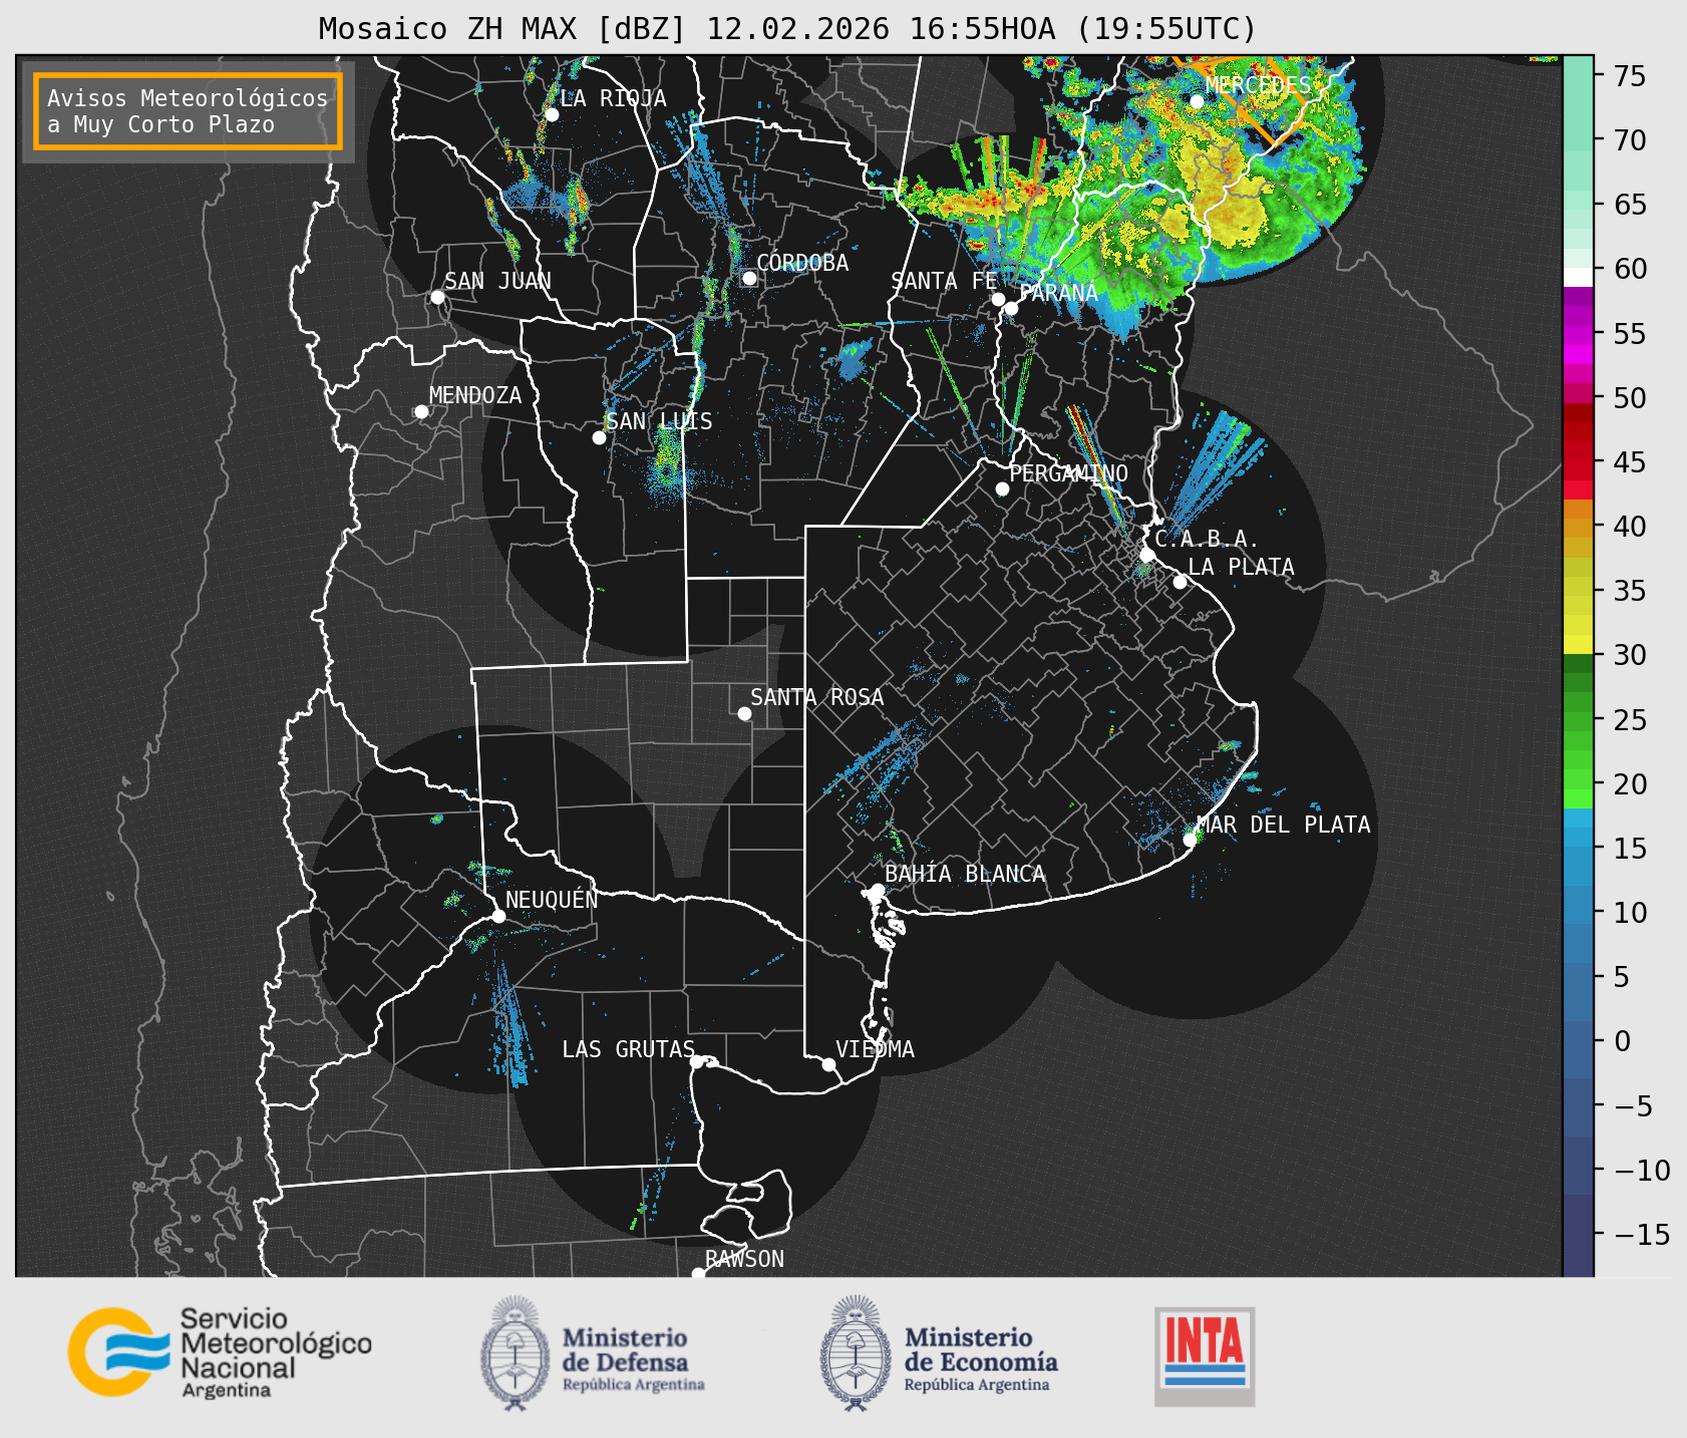This screenshot has height=1438, width=1687.
Task: Click the 75 label on the dBZ scale
Action: [1629, 76]
